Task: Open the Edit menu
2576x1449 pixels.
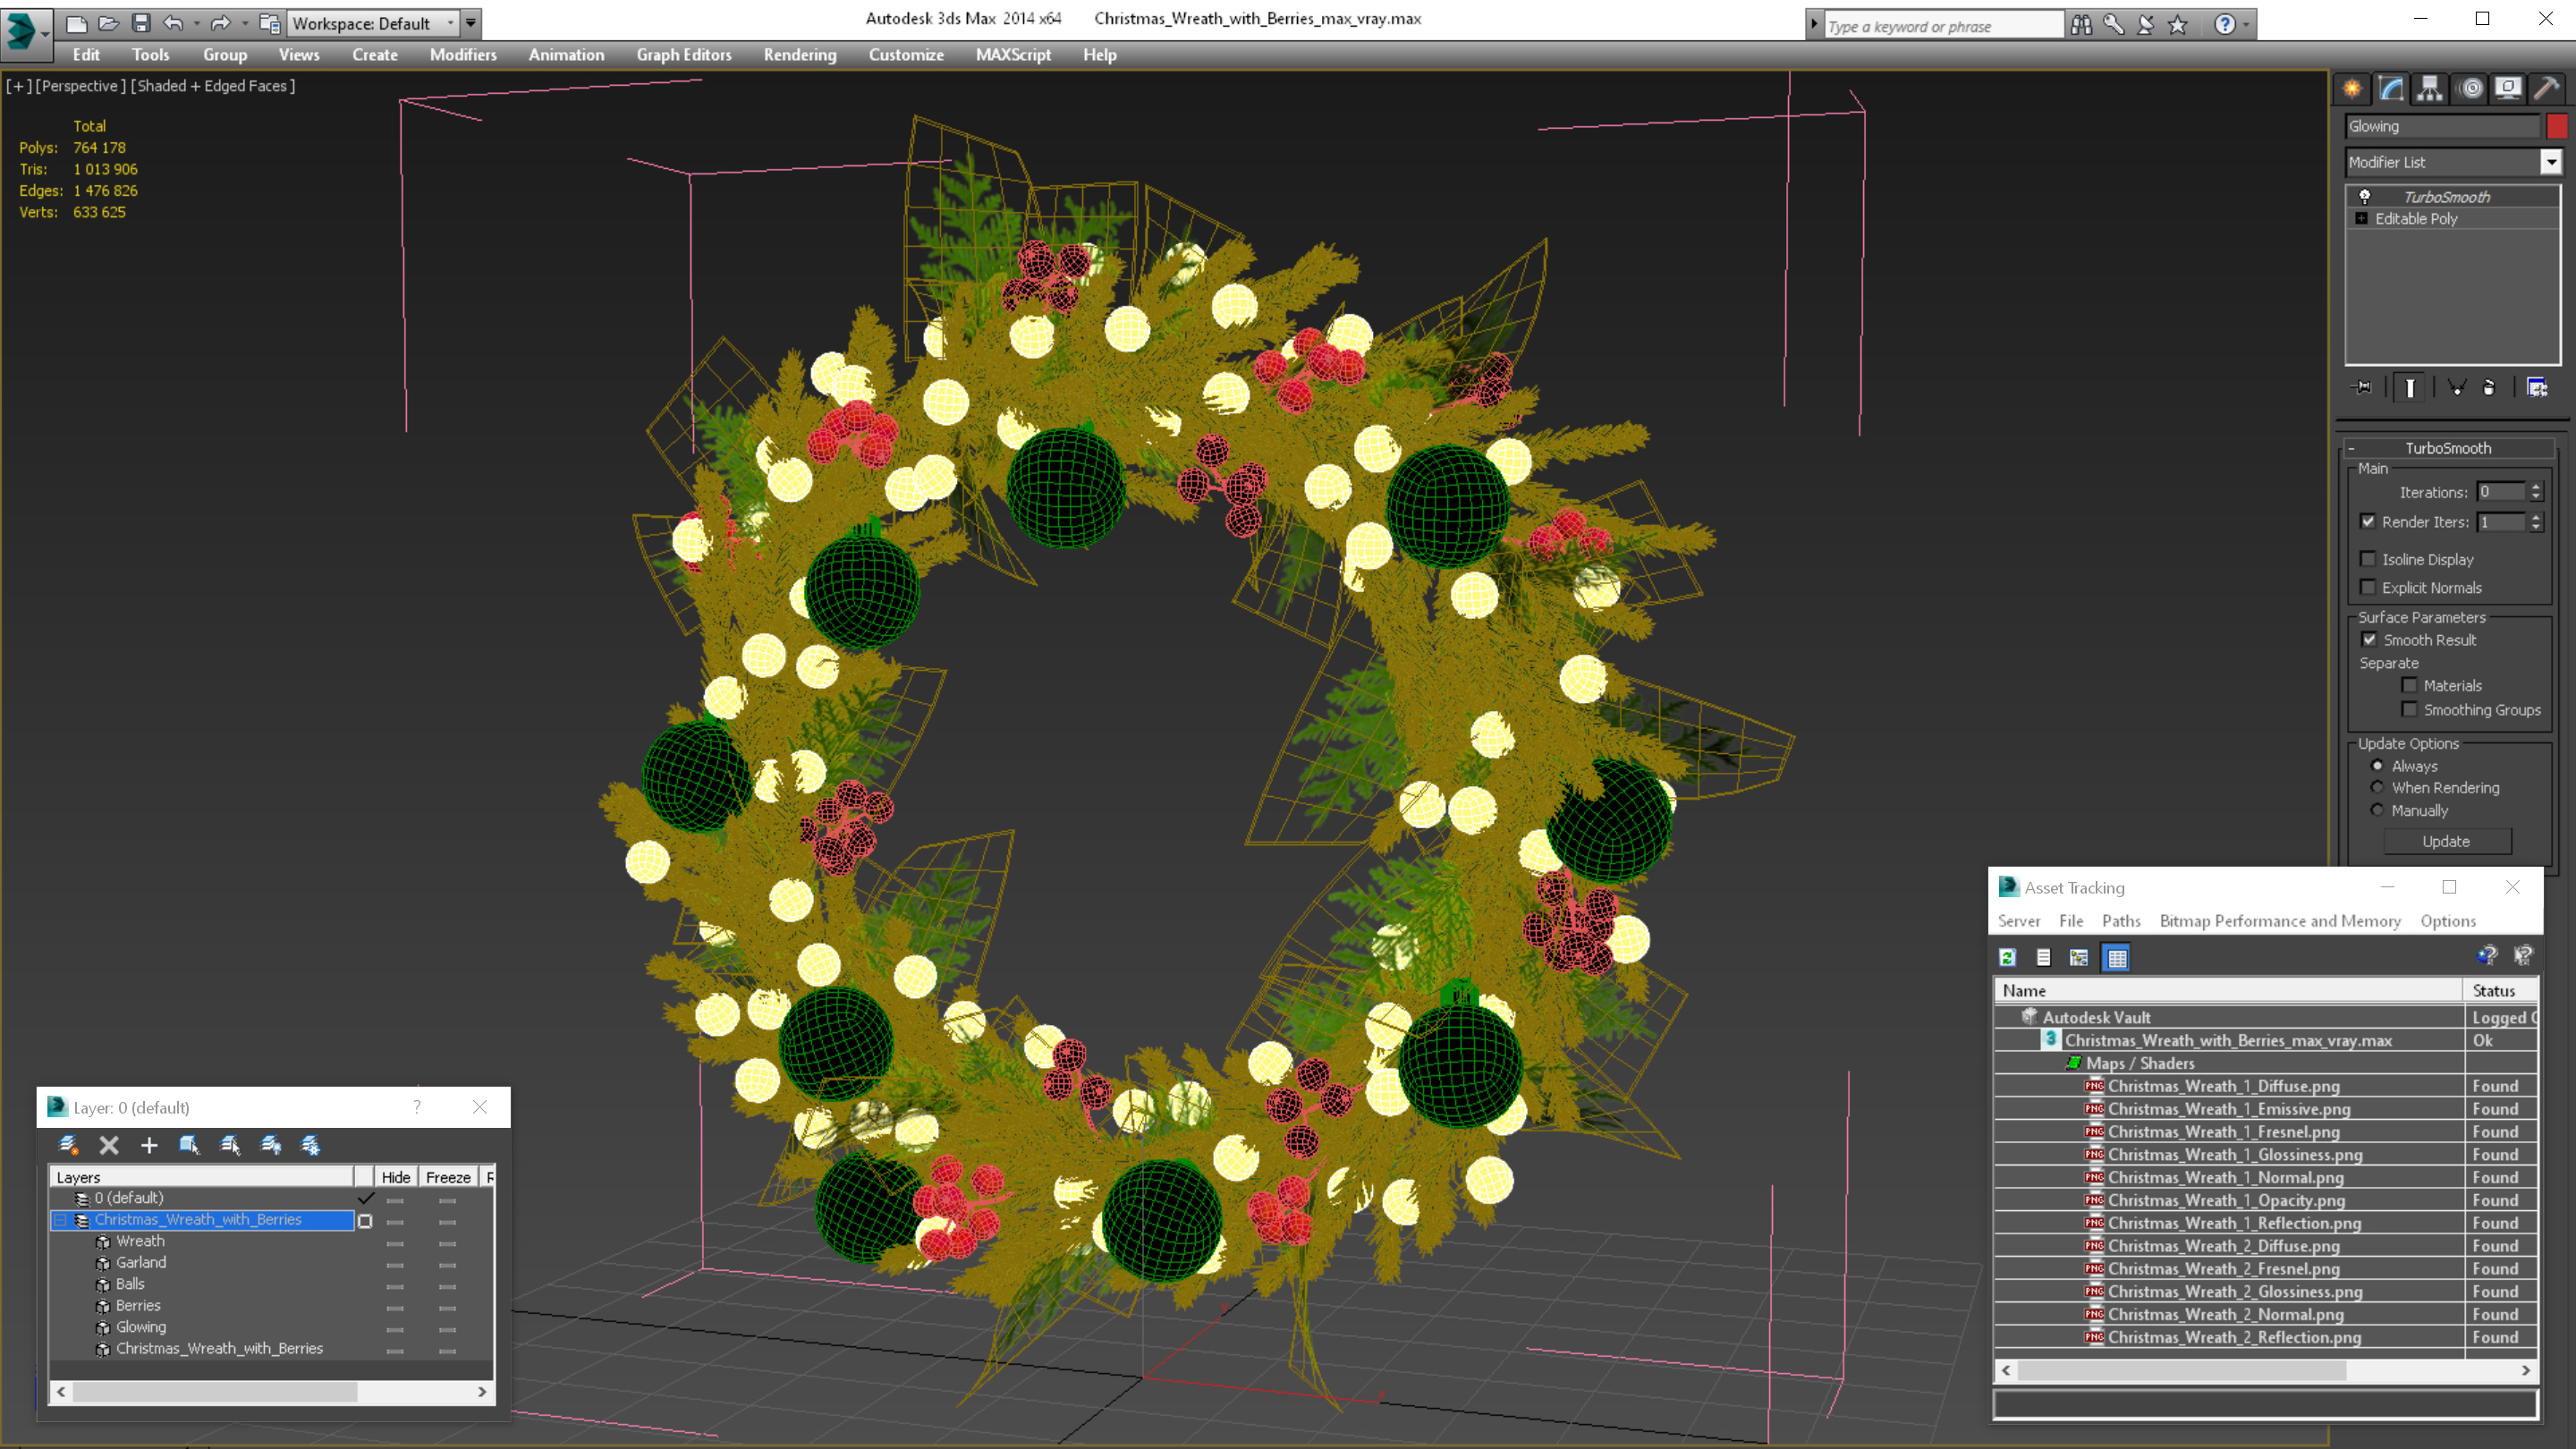Action: (x=86, y=55)
